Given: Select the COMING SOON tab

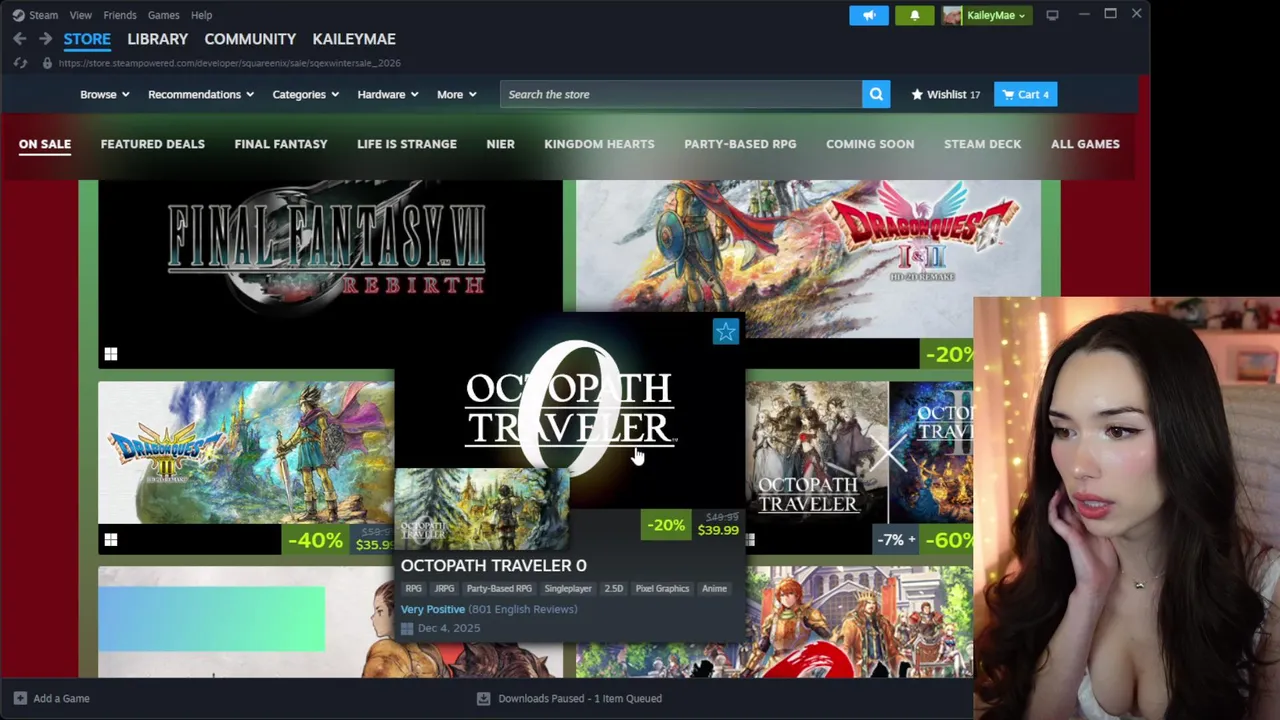Looking at the screenshot, I should coord(870,144).
